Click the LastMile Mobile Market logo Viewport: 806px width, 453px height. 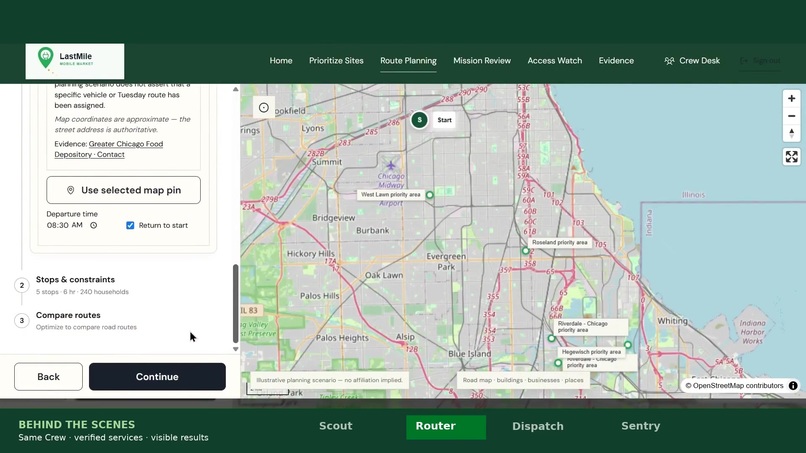[x=75, y=61]
